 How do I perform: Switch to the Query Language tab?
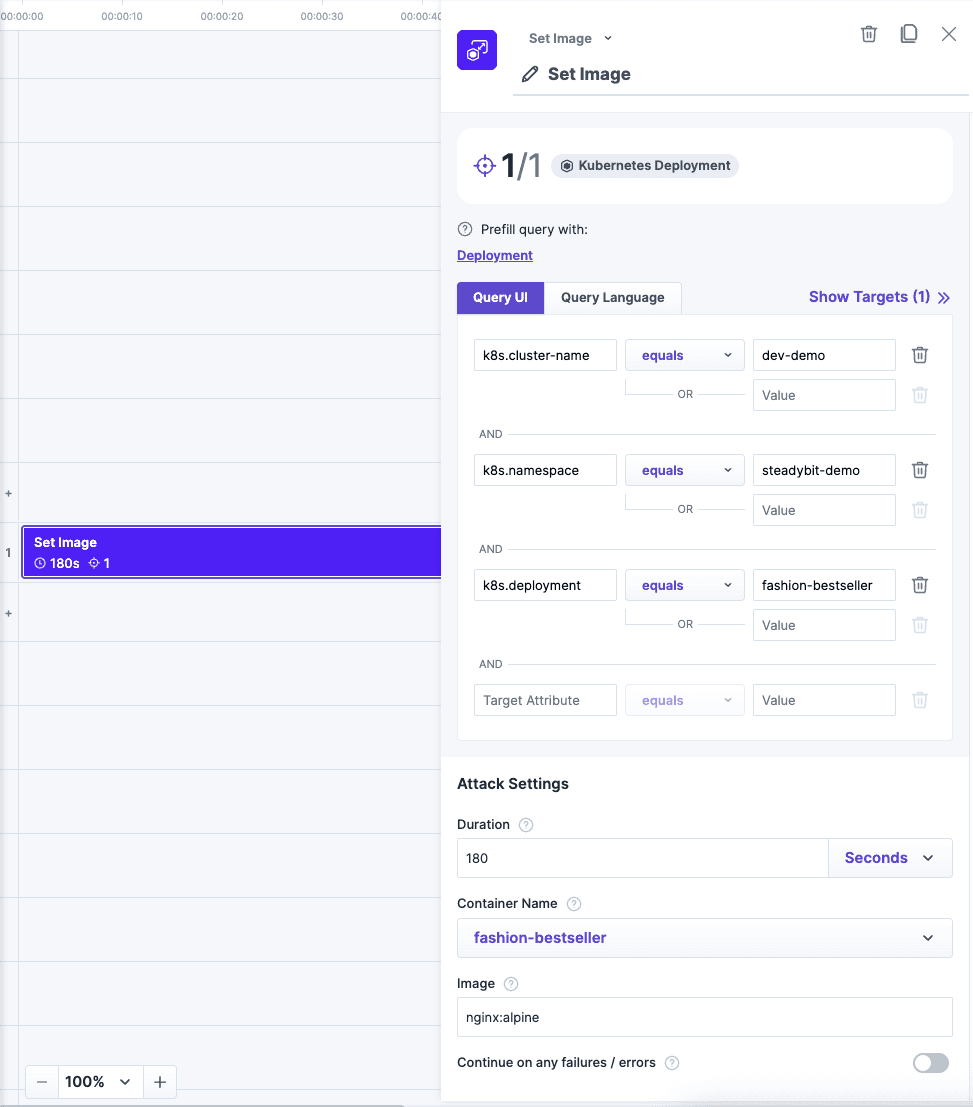point(612,297)
